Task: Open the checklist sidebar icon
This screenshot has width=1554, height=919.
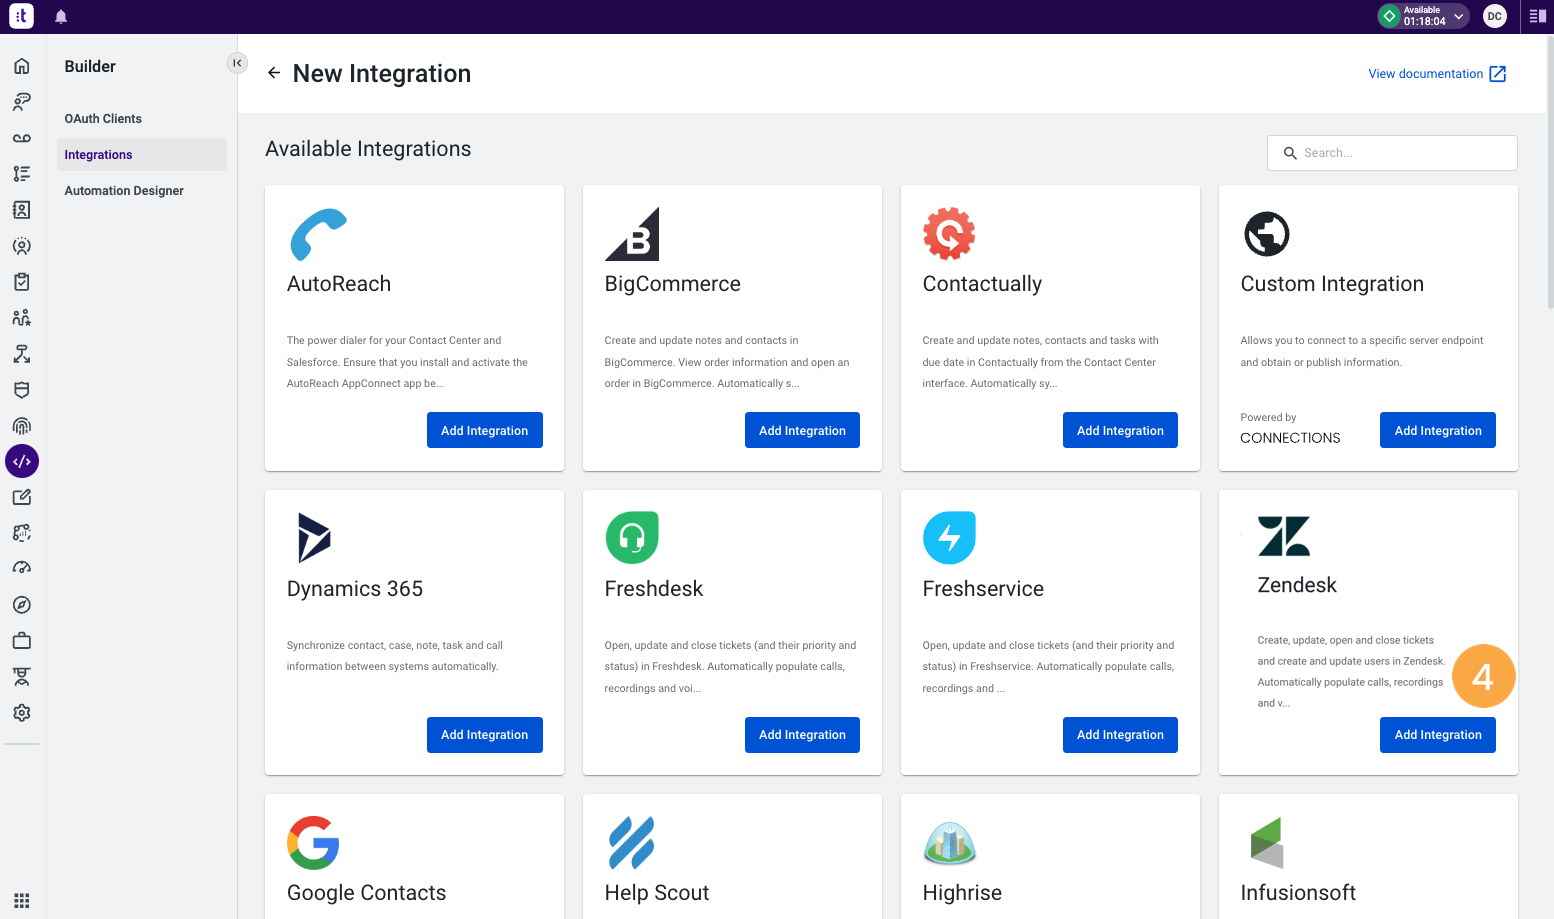Action: tap(22, 174)
